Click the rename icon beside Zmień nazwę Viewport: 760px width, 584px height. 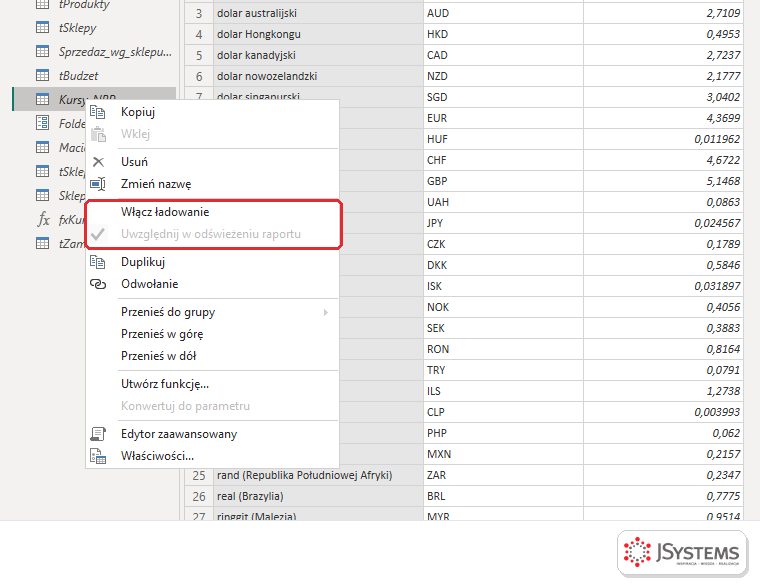(98, 184)
